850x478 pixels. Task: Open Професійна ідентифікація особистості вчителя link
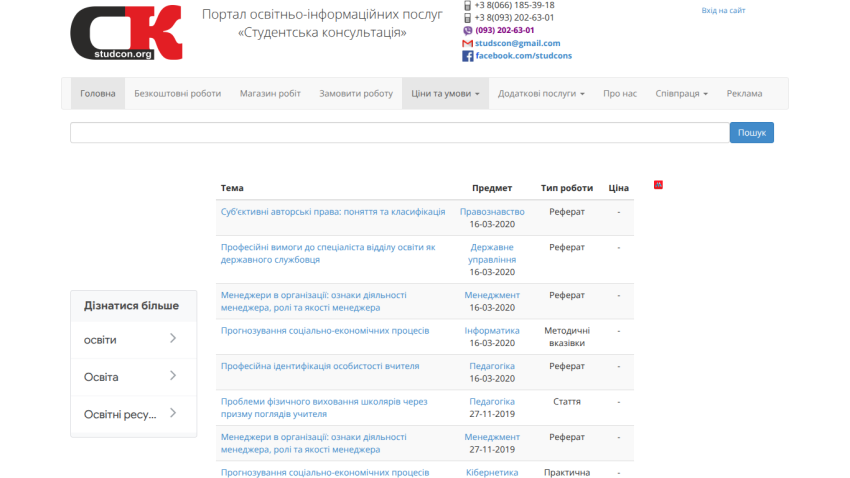click(320, 366)
